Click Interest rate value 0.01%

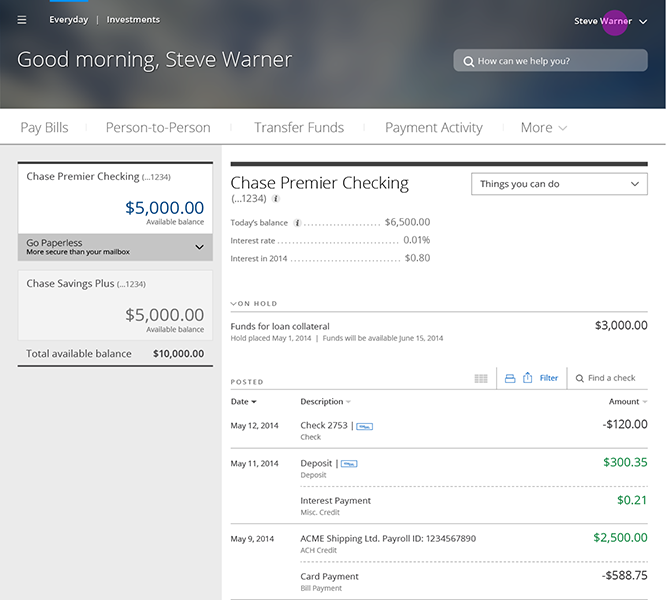coord(417,240)
